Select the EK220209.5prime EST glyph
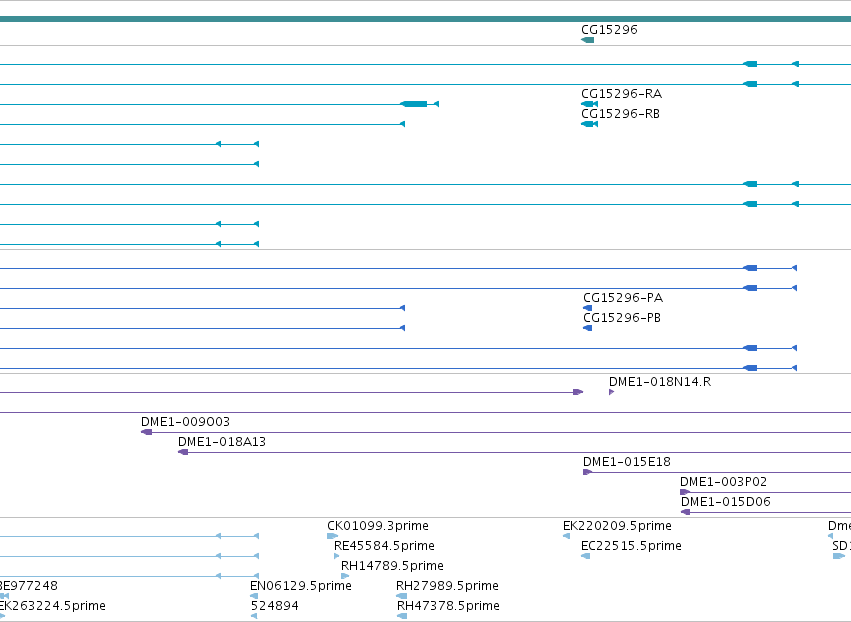This screenshot has height=622, width=851. [x=567, y=536]
